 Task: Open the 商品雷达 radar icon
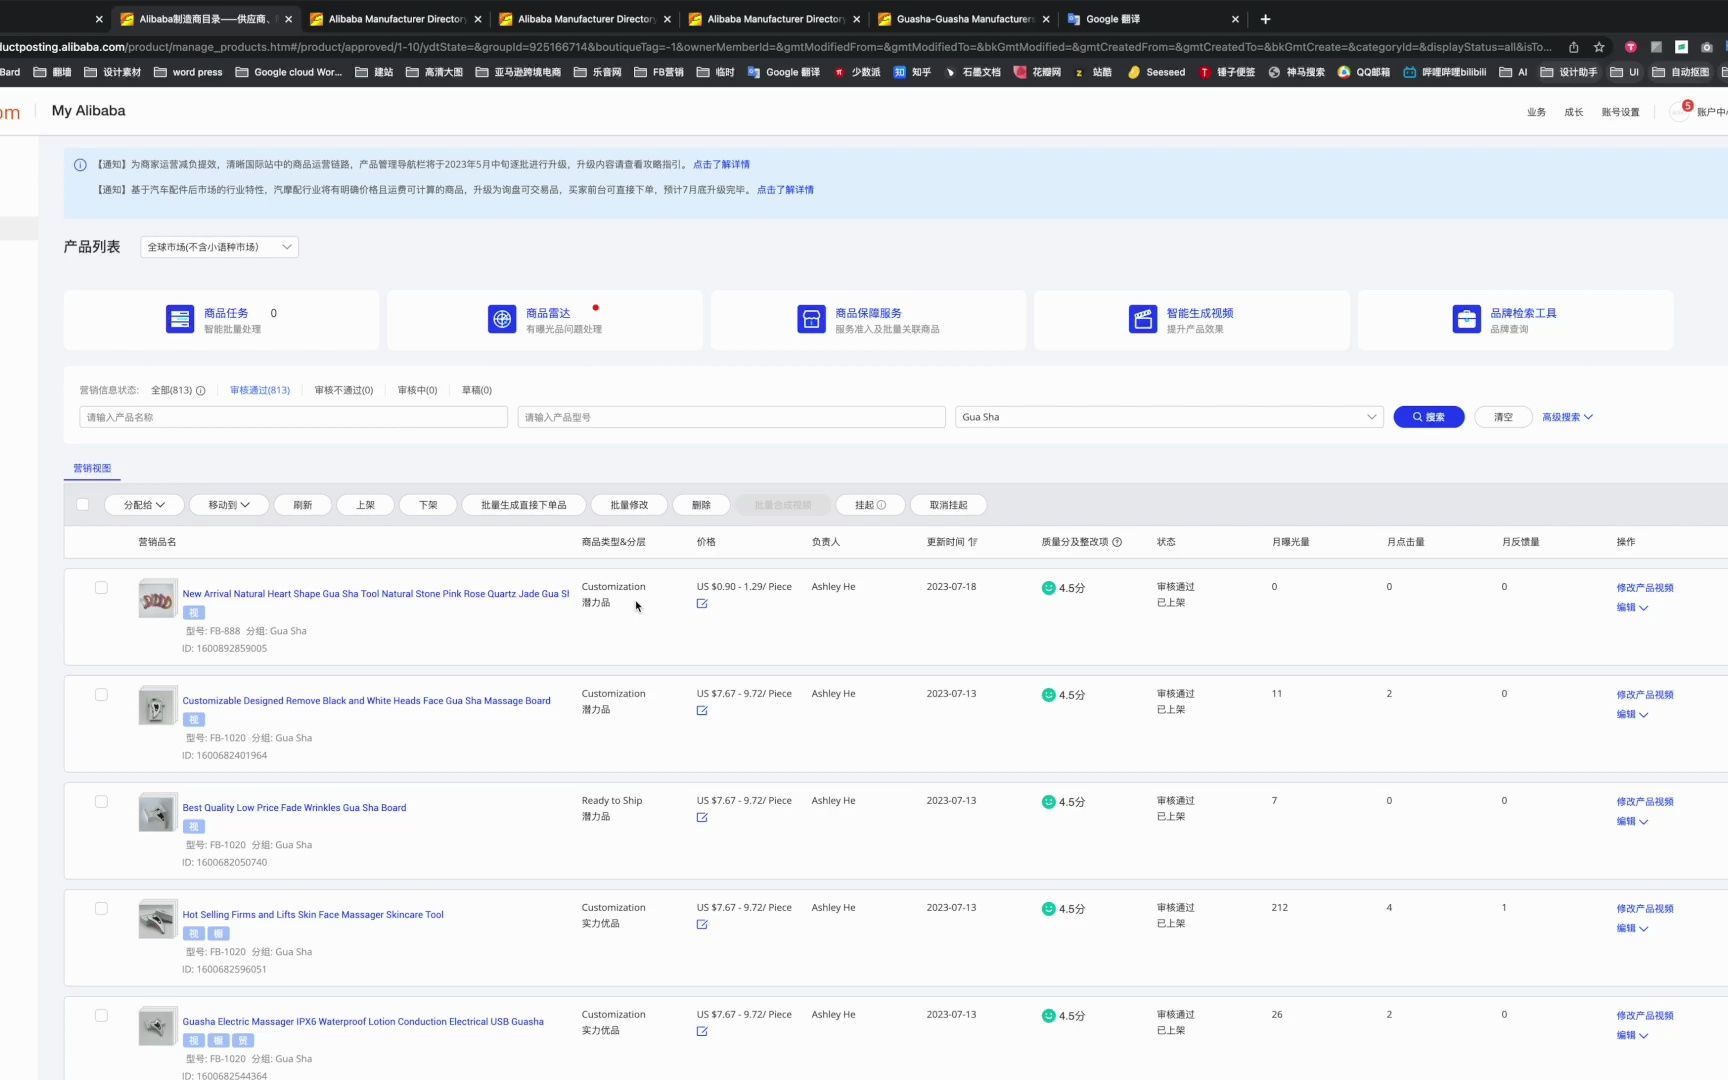[x=502, y=319]
